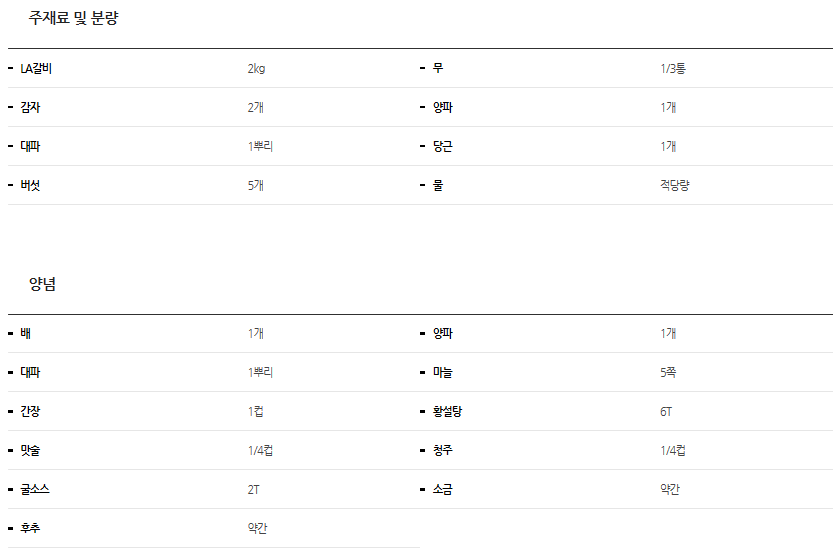Select the 소금 seasoning entry
The image size is (840, 555).
[442, 489]
